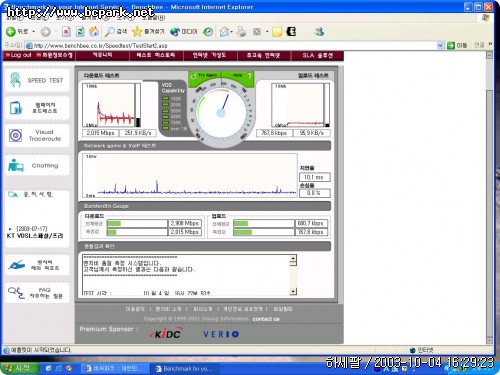Select the SLA tab in the red navigation bar
The height and width of the screenshot is (375, 500).
tap(318, 55)
